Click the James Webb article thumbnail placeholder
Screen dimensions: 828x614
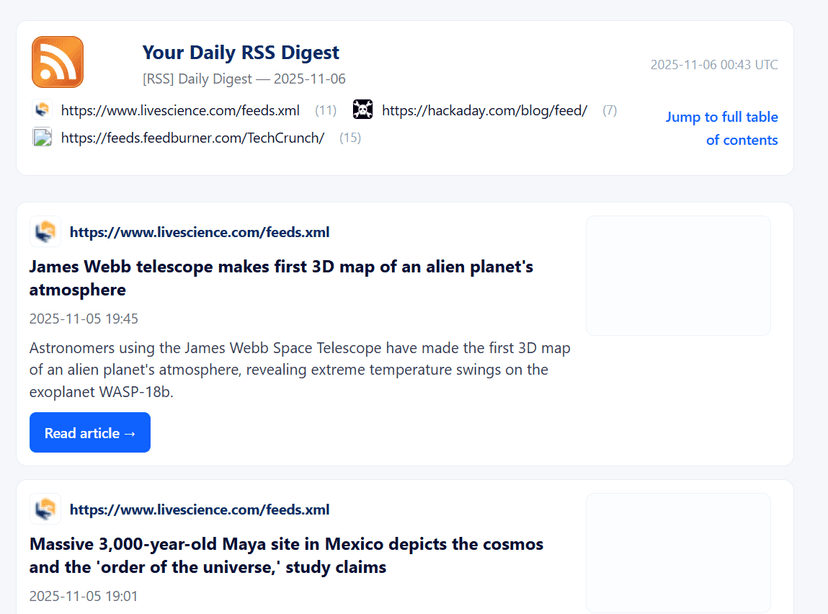[677, 275]
